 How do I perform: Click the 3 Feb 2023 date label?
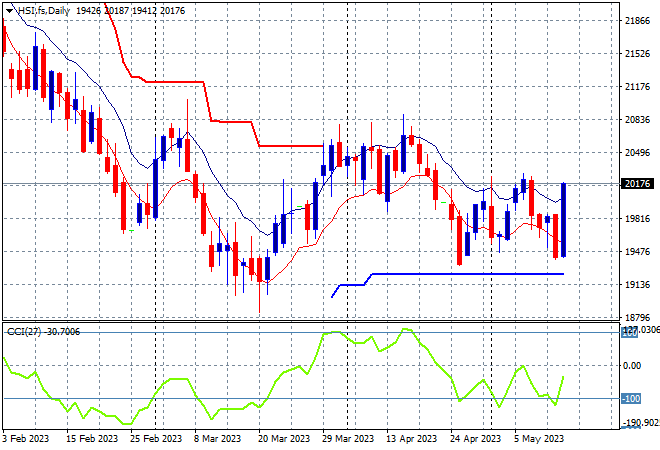25,439
